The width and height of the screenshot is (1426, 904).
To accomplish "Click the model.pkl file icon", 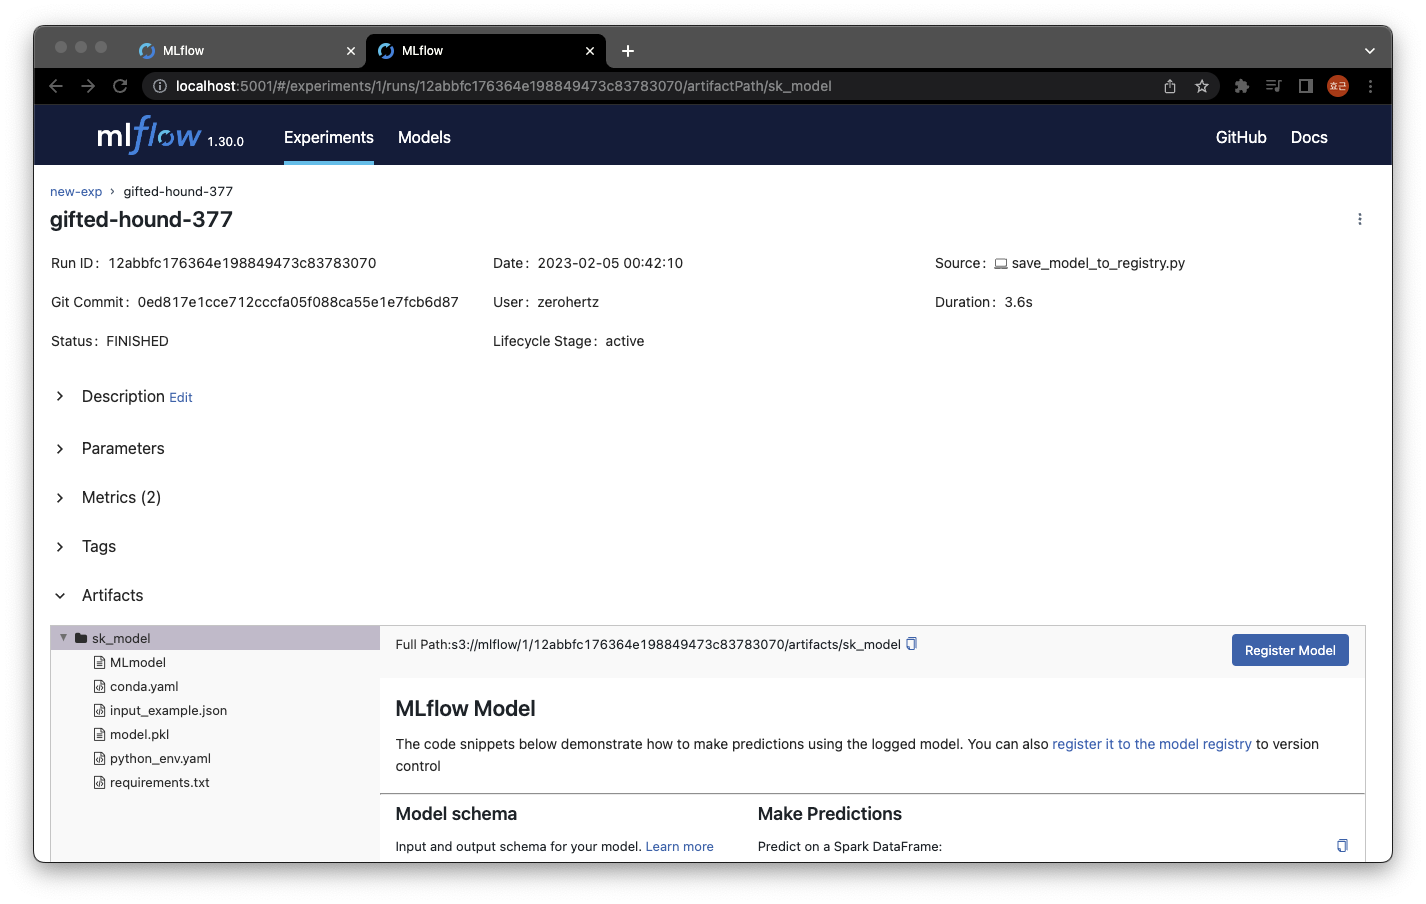I will pos(99,734).
